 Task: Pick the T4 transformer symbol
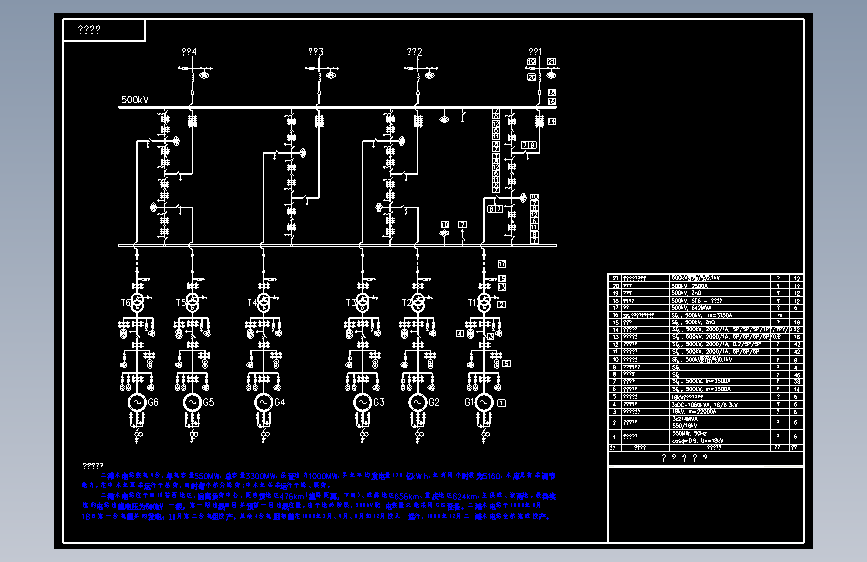point(264,303)
